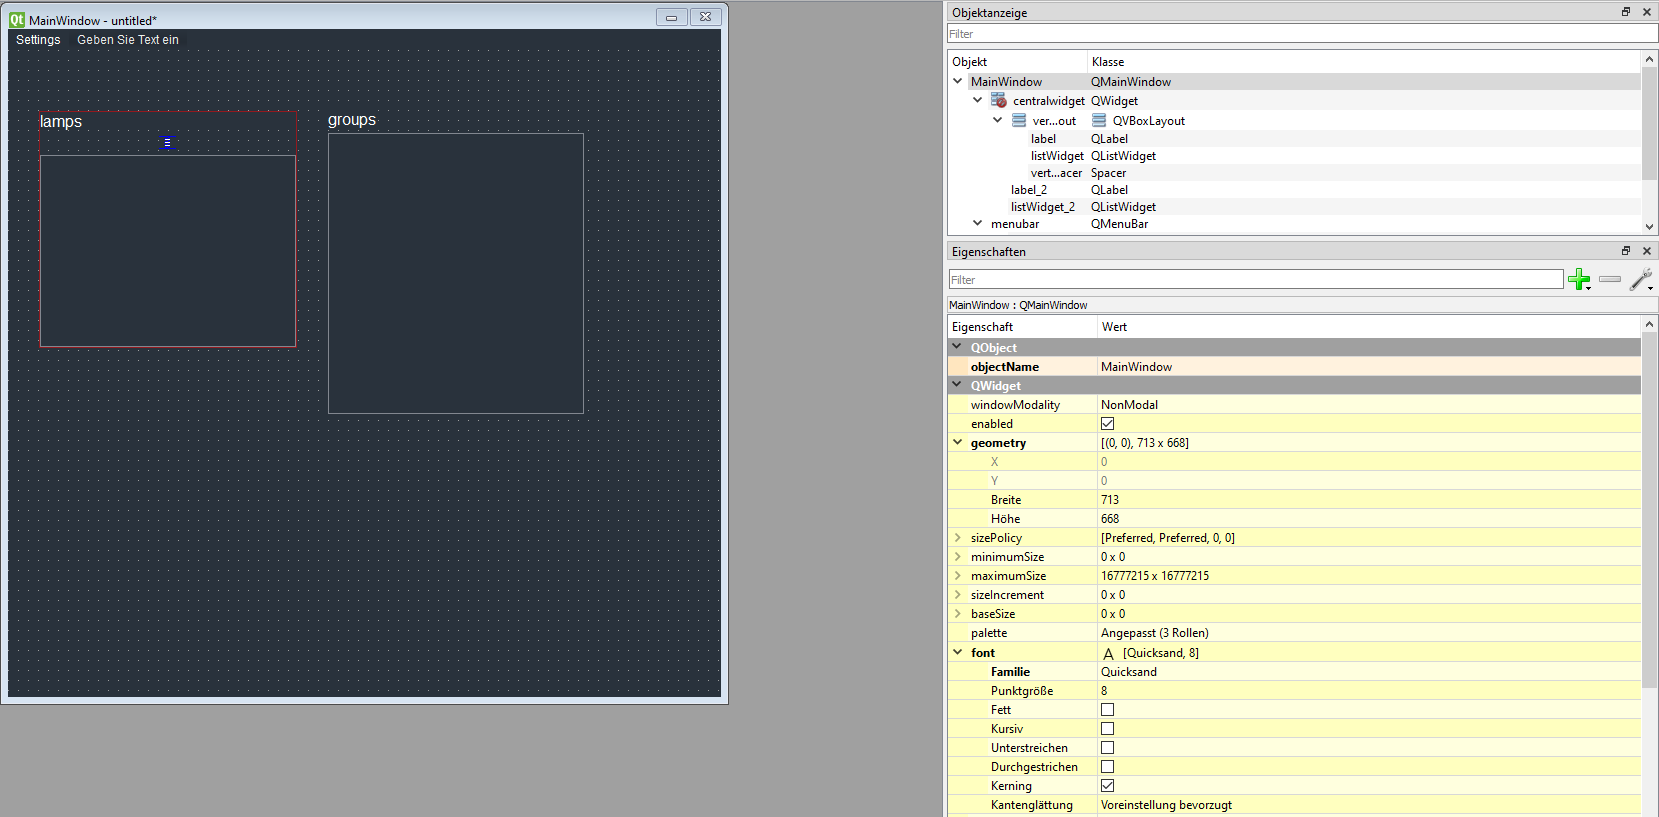Toggle the Unterstreichen checkbox
This screenshot has width=1659, height=817.
pyautogui.click(x=1107, y=748)
